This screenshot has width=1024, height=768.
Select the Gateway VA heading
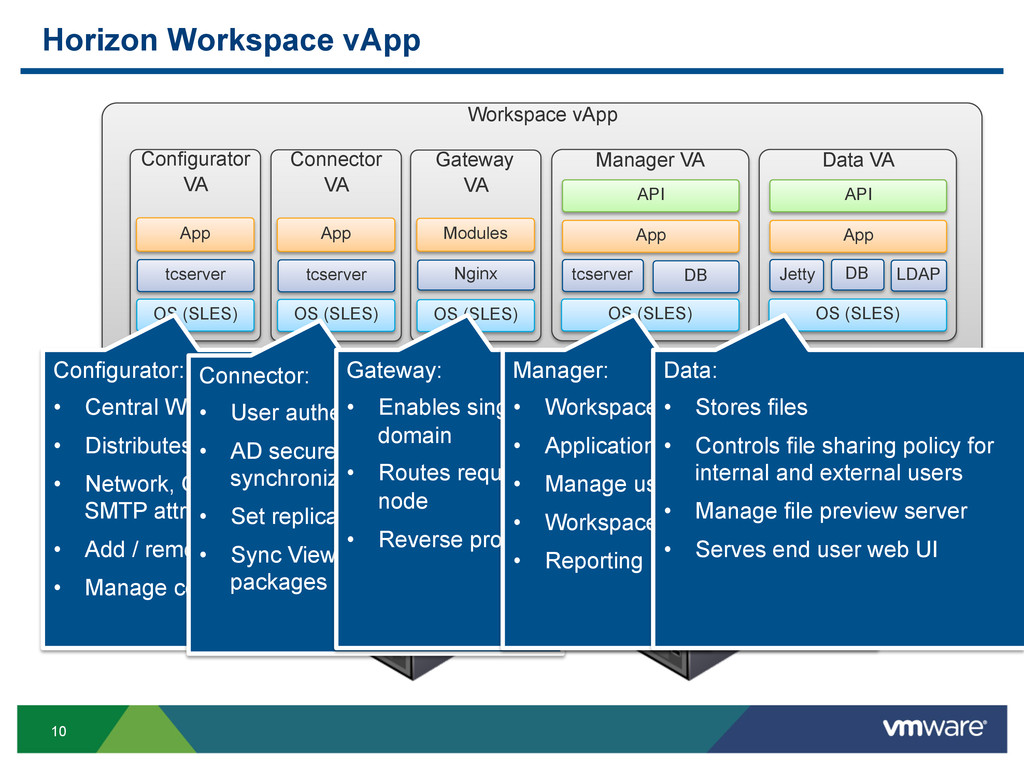coord(475,172)
